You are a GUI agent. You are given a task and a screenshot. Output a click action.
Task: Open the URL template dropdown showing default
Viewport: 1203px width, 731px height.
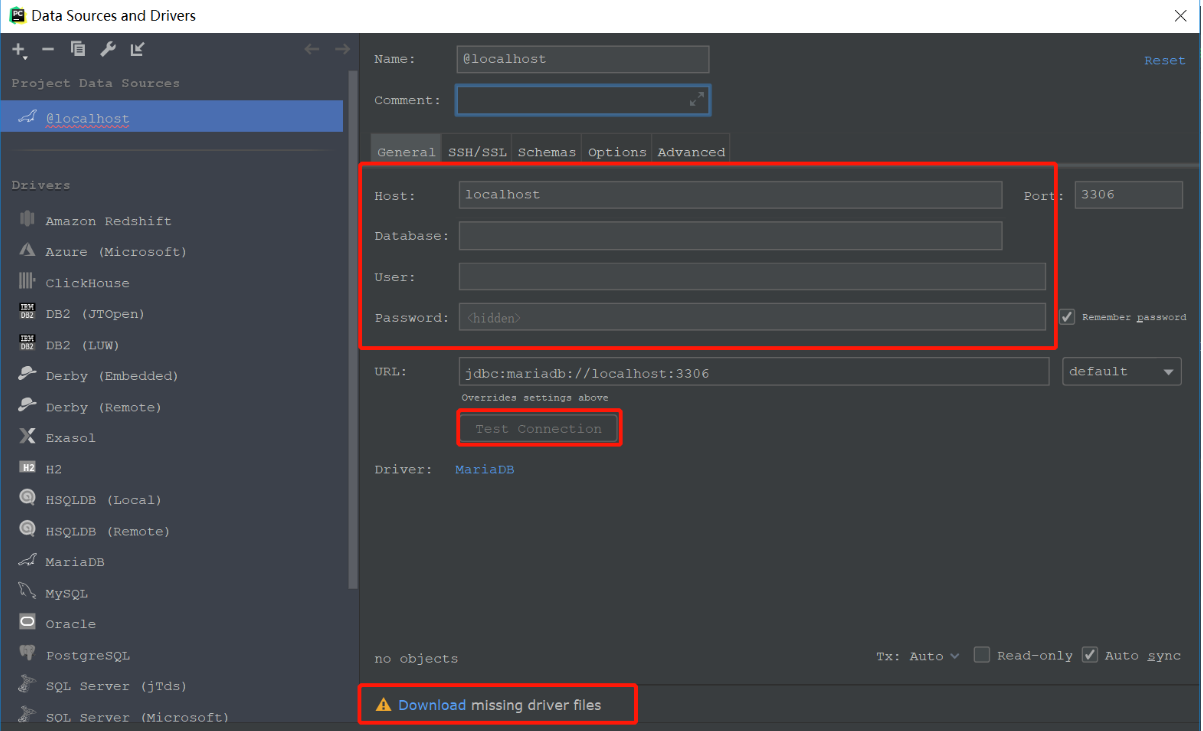pos(1121,371)
